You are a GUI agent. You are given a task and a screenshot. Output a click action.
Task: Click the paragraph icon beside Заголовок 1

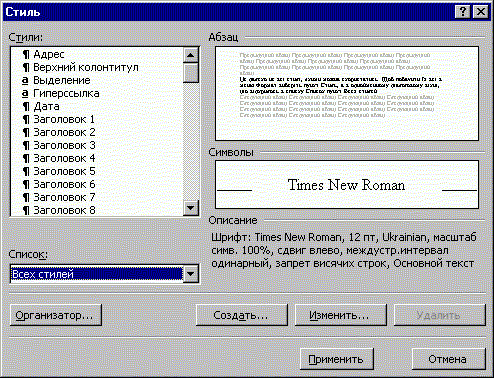[x=26, y=119]
